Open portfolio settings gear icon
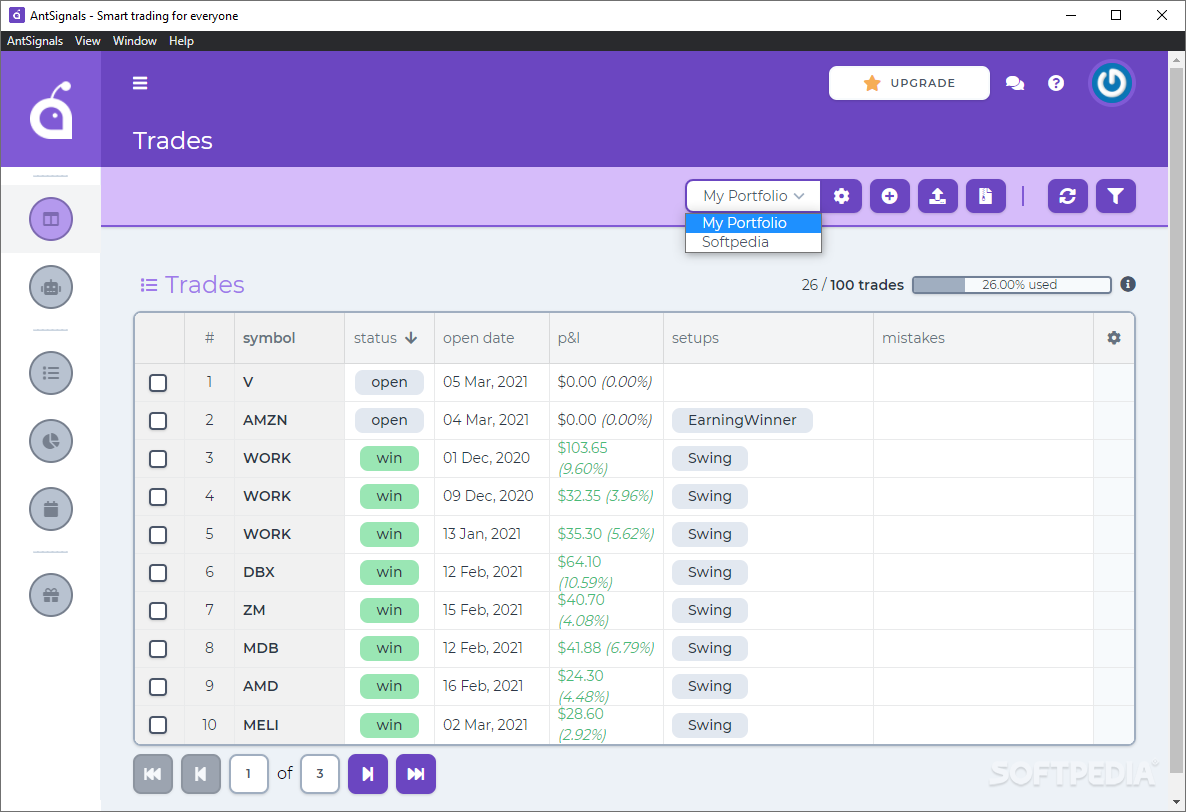Image resolution: width=1186 pixels, height=812 pixels. [841, 197]
